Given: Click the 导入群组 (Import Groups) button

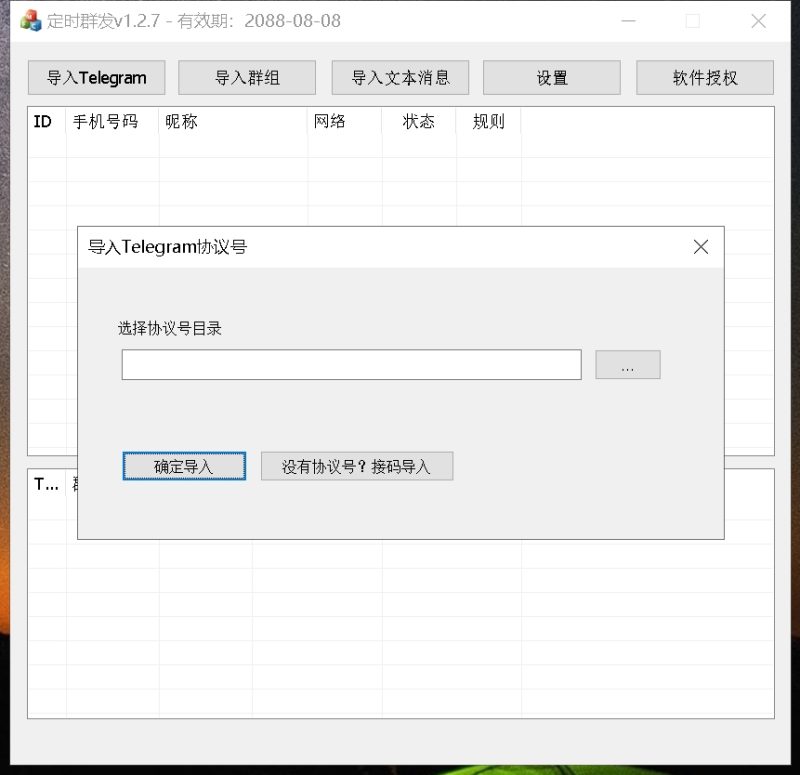Looking at the screenshot, I should pyautogui.click(x=247, y=77).
